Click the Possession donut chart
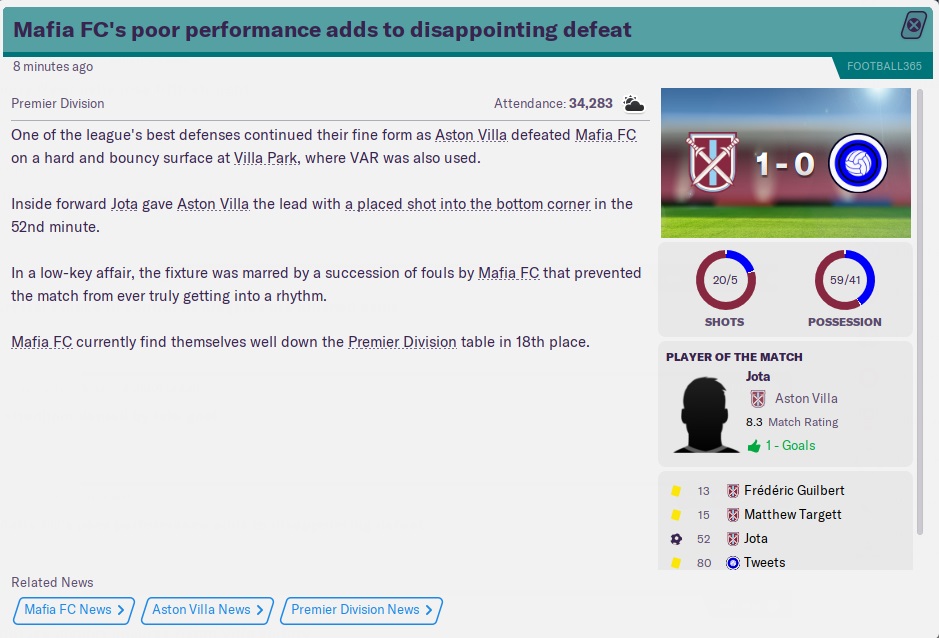939x638 pixels. tap(844, 280)
